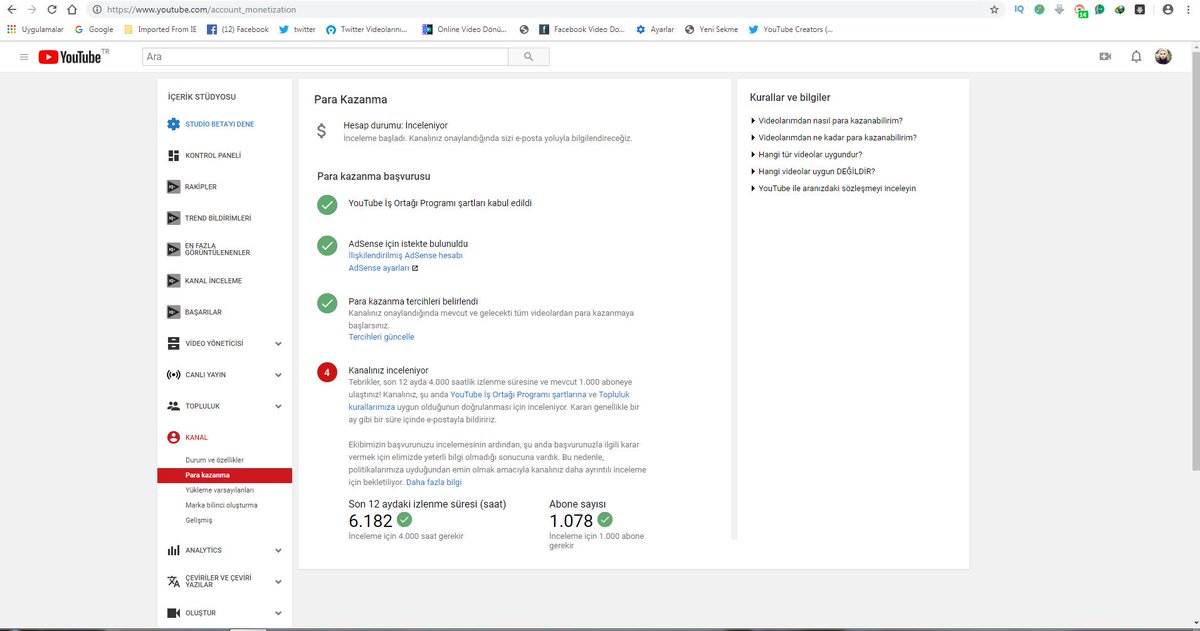
Task: Click the 'Daha fazla bilgi' link
Action: click(434, 482)
